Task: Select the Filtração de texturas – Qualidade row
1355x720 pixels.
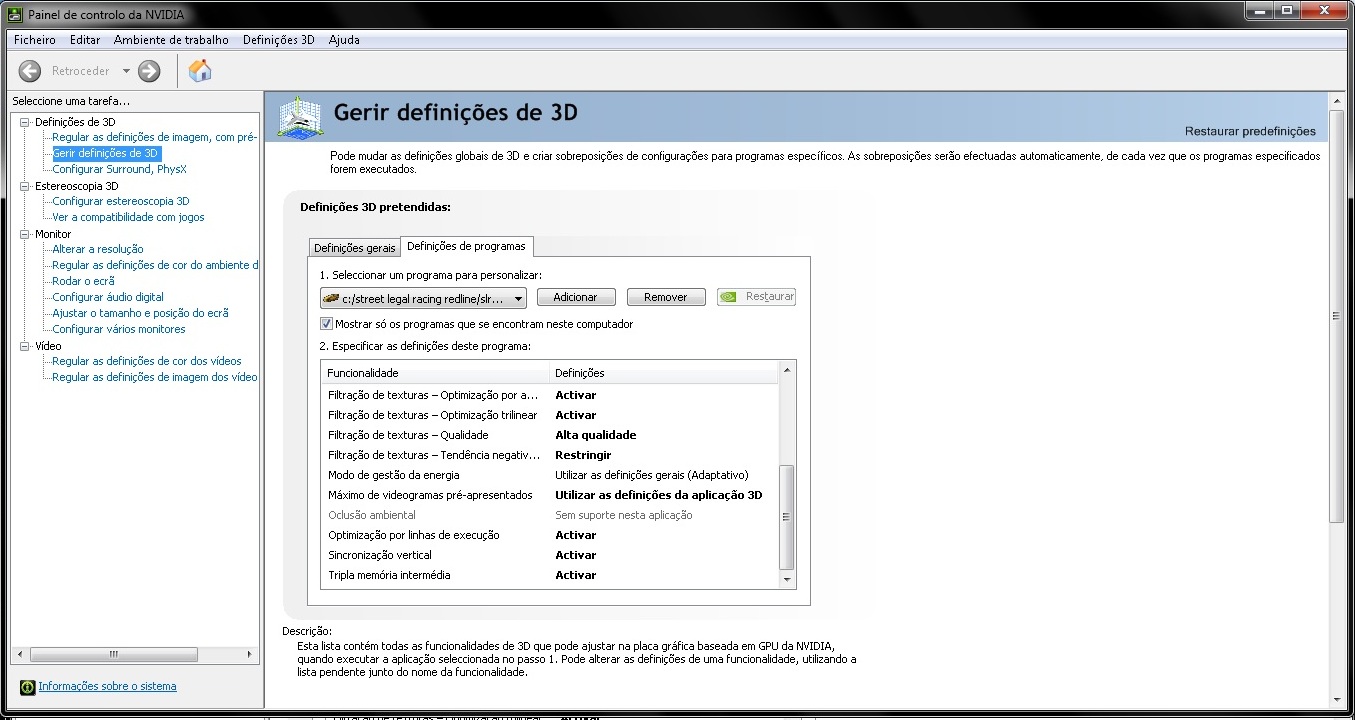Action: pyautogui.click(x=550, y=435)
